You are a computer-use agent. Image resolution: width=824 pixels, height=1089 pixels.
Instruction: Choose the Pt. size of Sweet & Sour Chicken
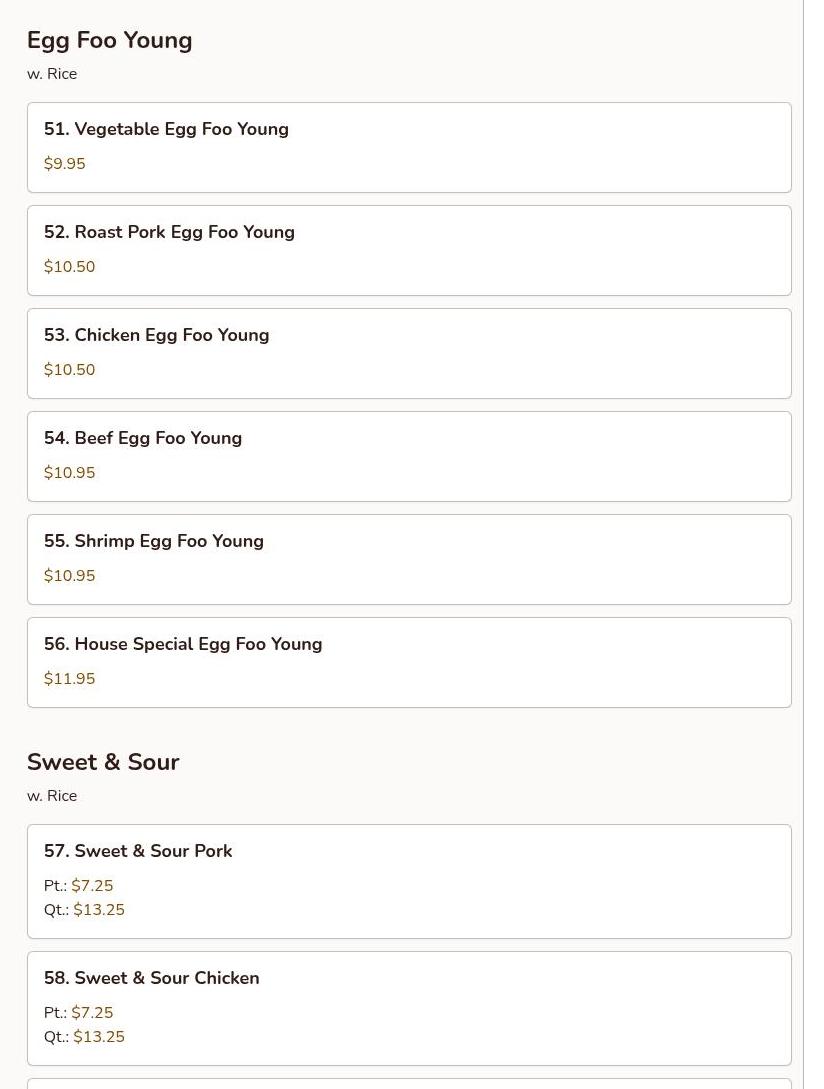(92, 1013)
